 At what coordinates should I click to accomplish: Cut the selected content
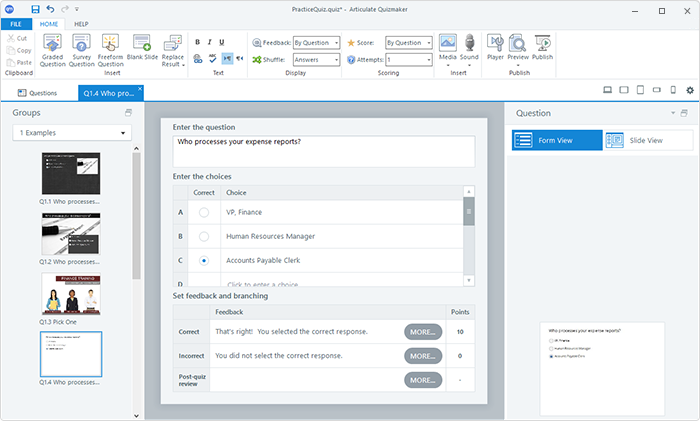17,38
